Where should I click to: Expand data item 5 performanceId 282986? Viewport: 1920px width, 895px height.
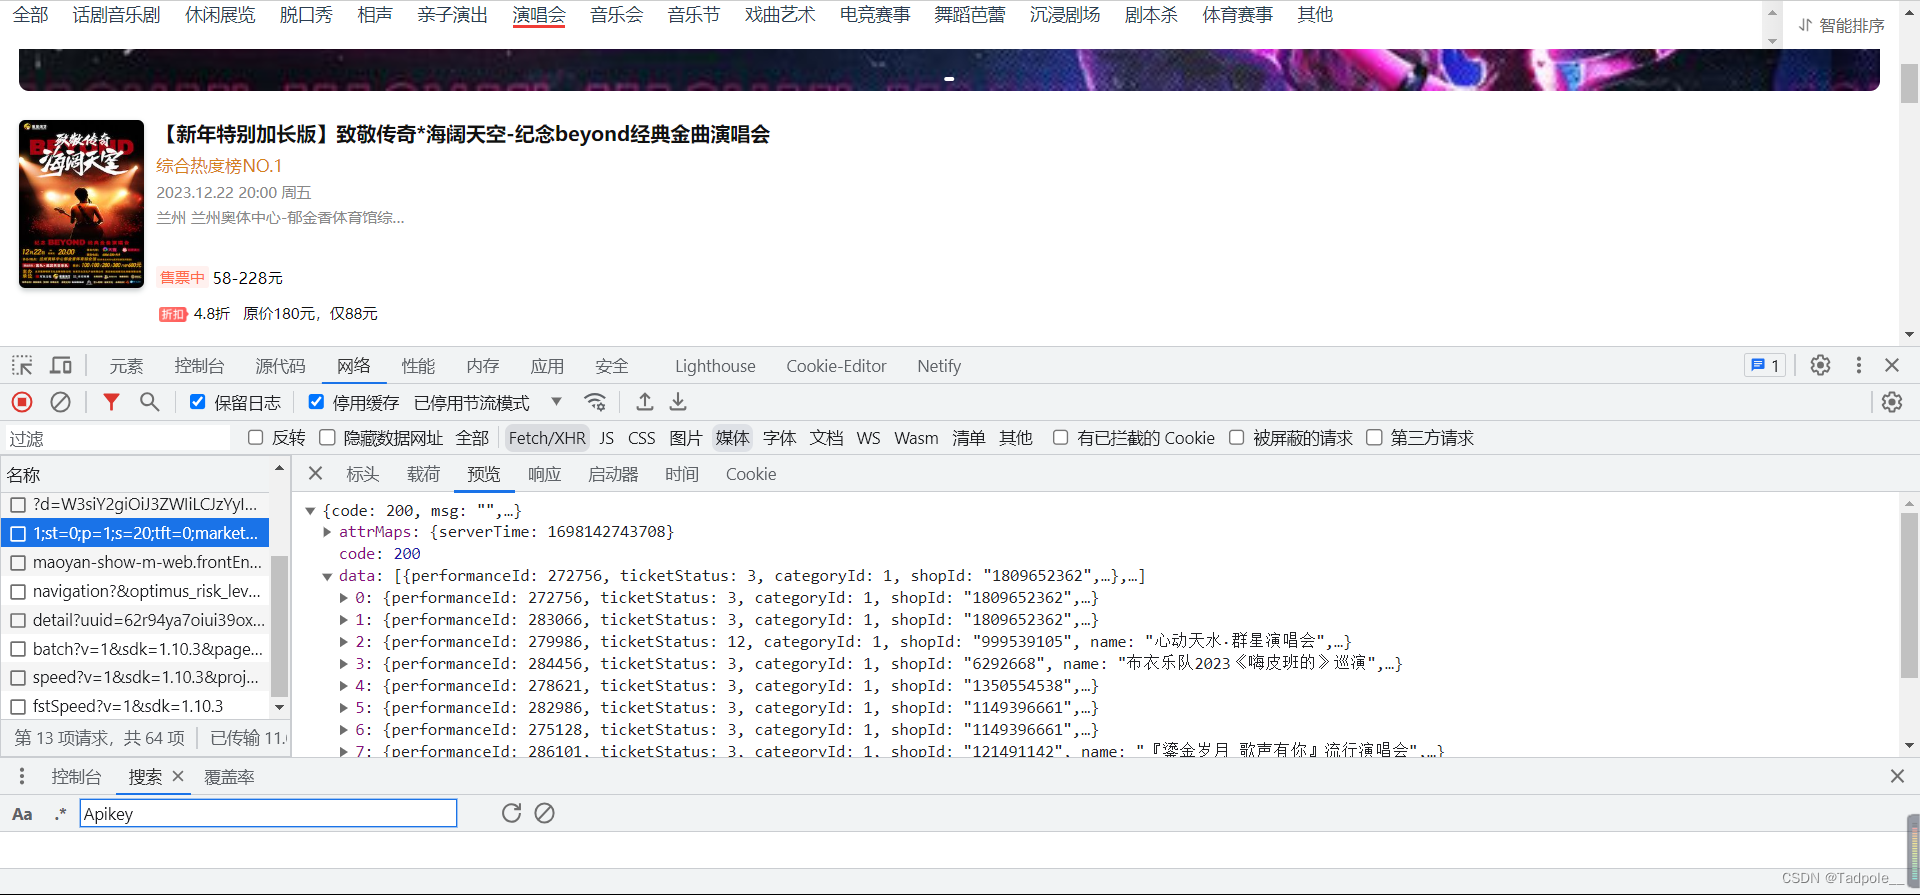[343, 708]
